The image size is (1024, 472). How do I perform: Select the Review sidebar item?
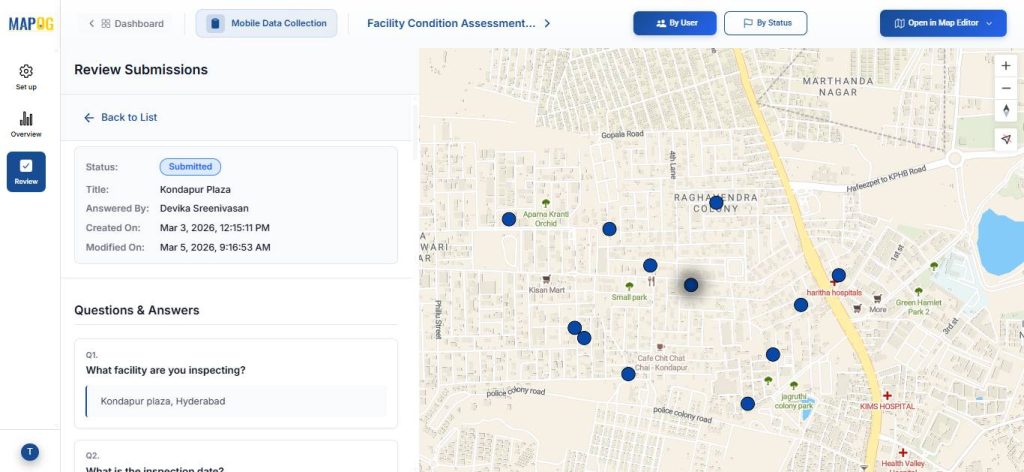tap(26, 171)
